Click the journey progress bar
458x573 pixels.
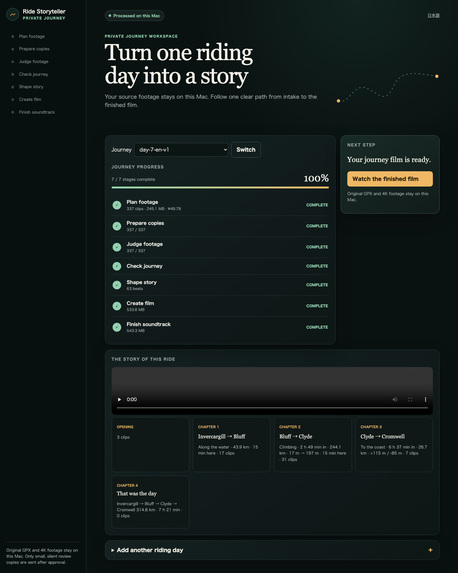point(220,187)
